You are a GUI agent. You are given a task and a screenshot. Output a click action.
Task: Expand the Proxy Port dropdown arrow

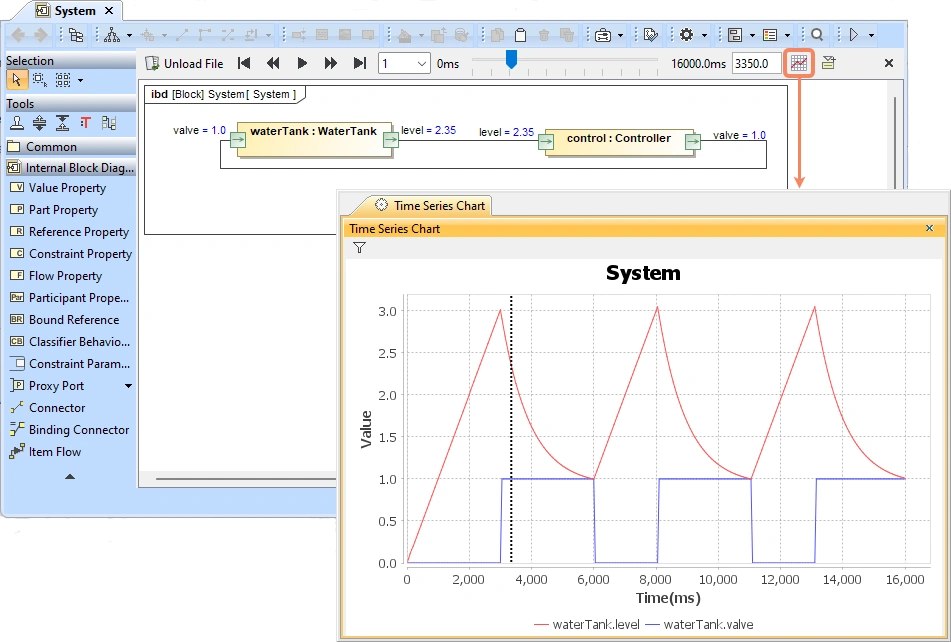click(x=128, y=386)
